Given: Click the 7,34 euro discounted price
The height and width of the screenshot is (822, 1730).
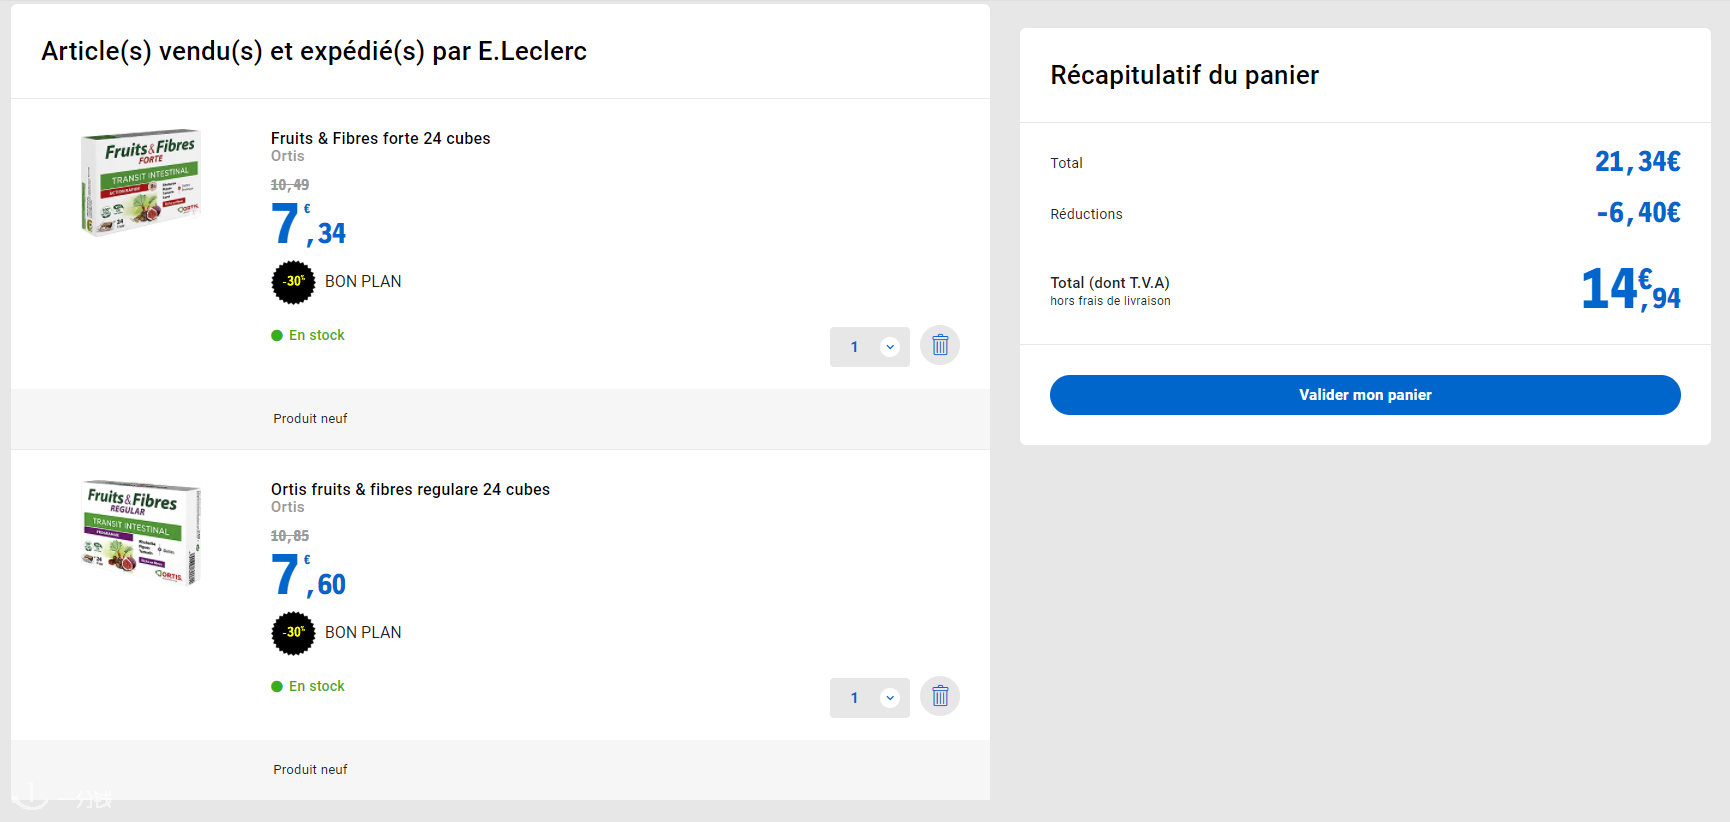Looking at the screenshot, I should point(307,225).
